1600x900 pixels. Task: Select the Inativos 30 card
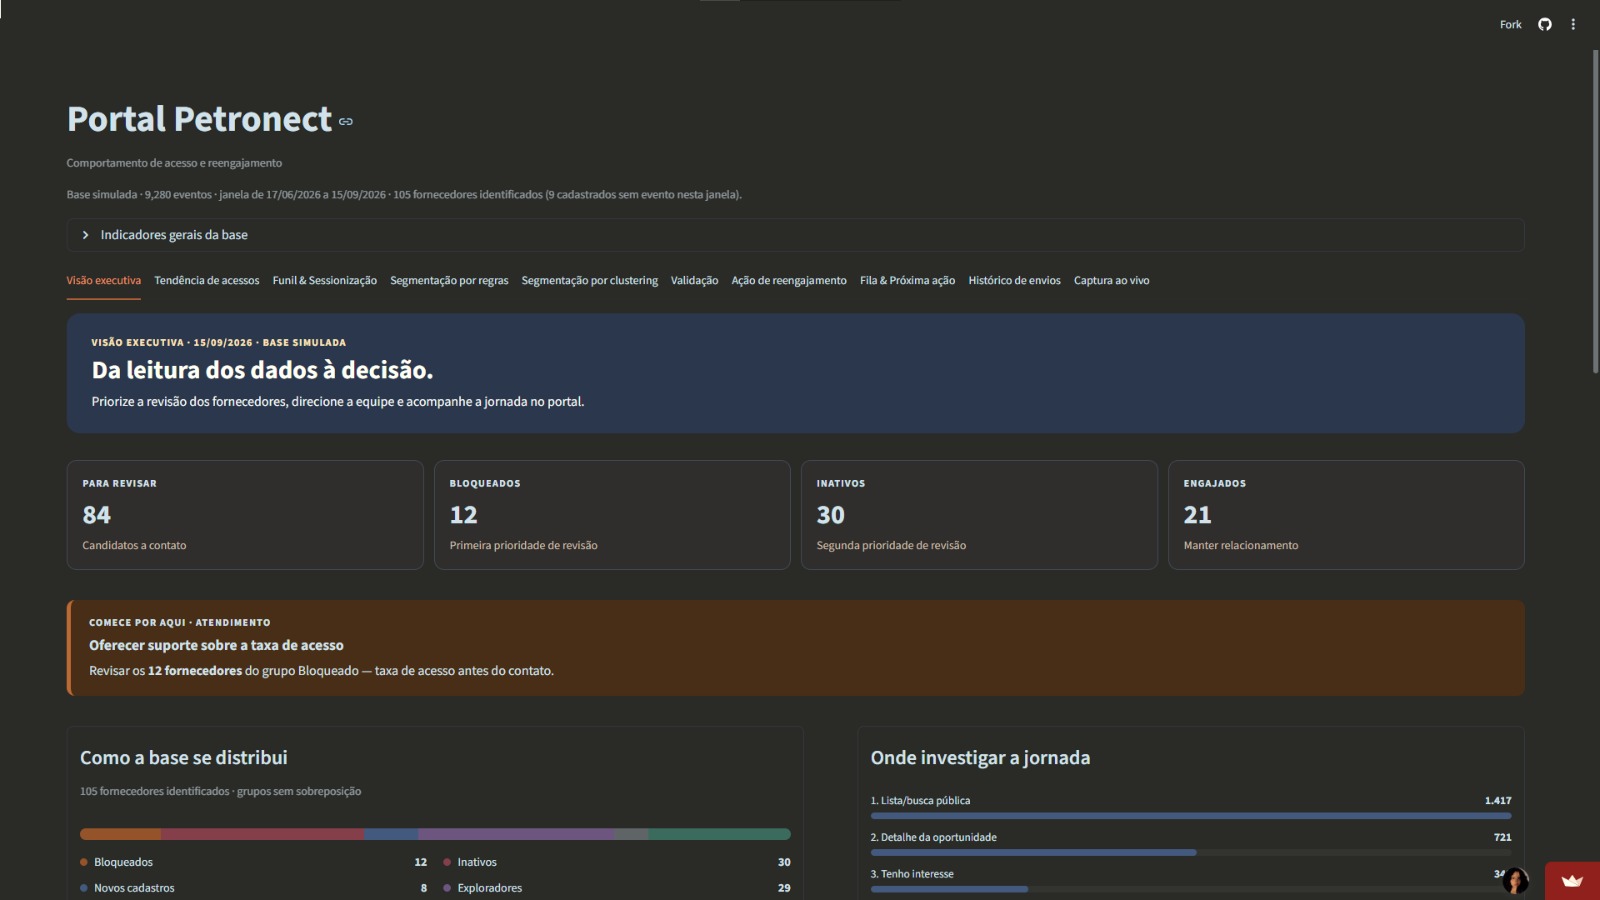click(x=979, y=515)
